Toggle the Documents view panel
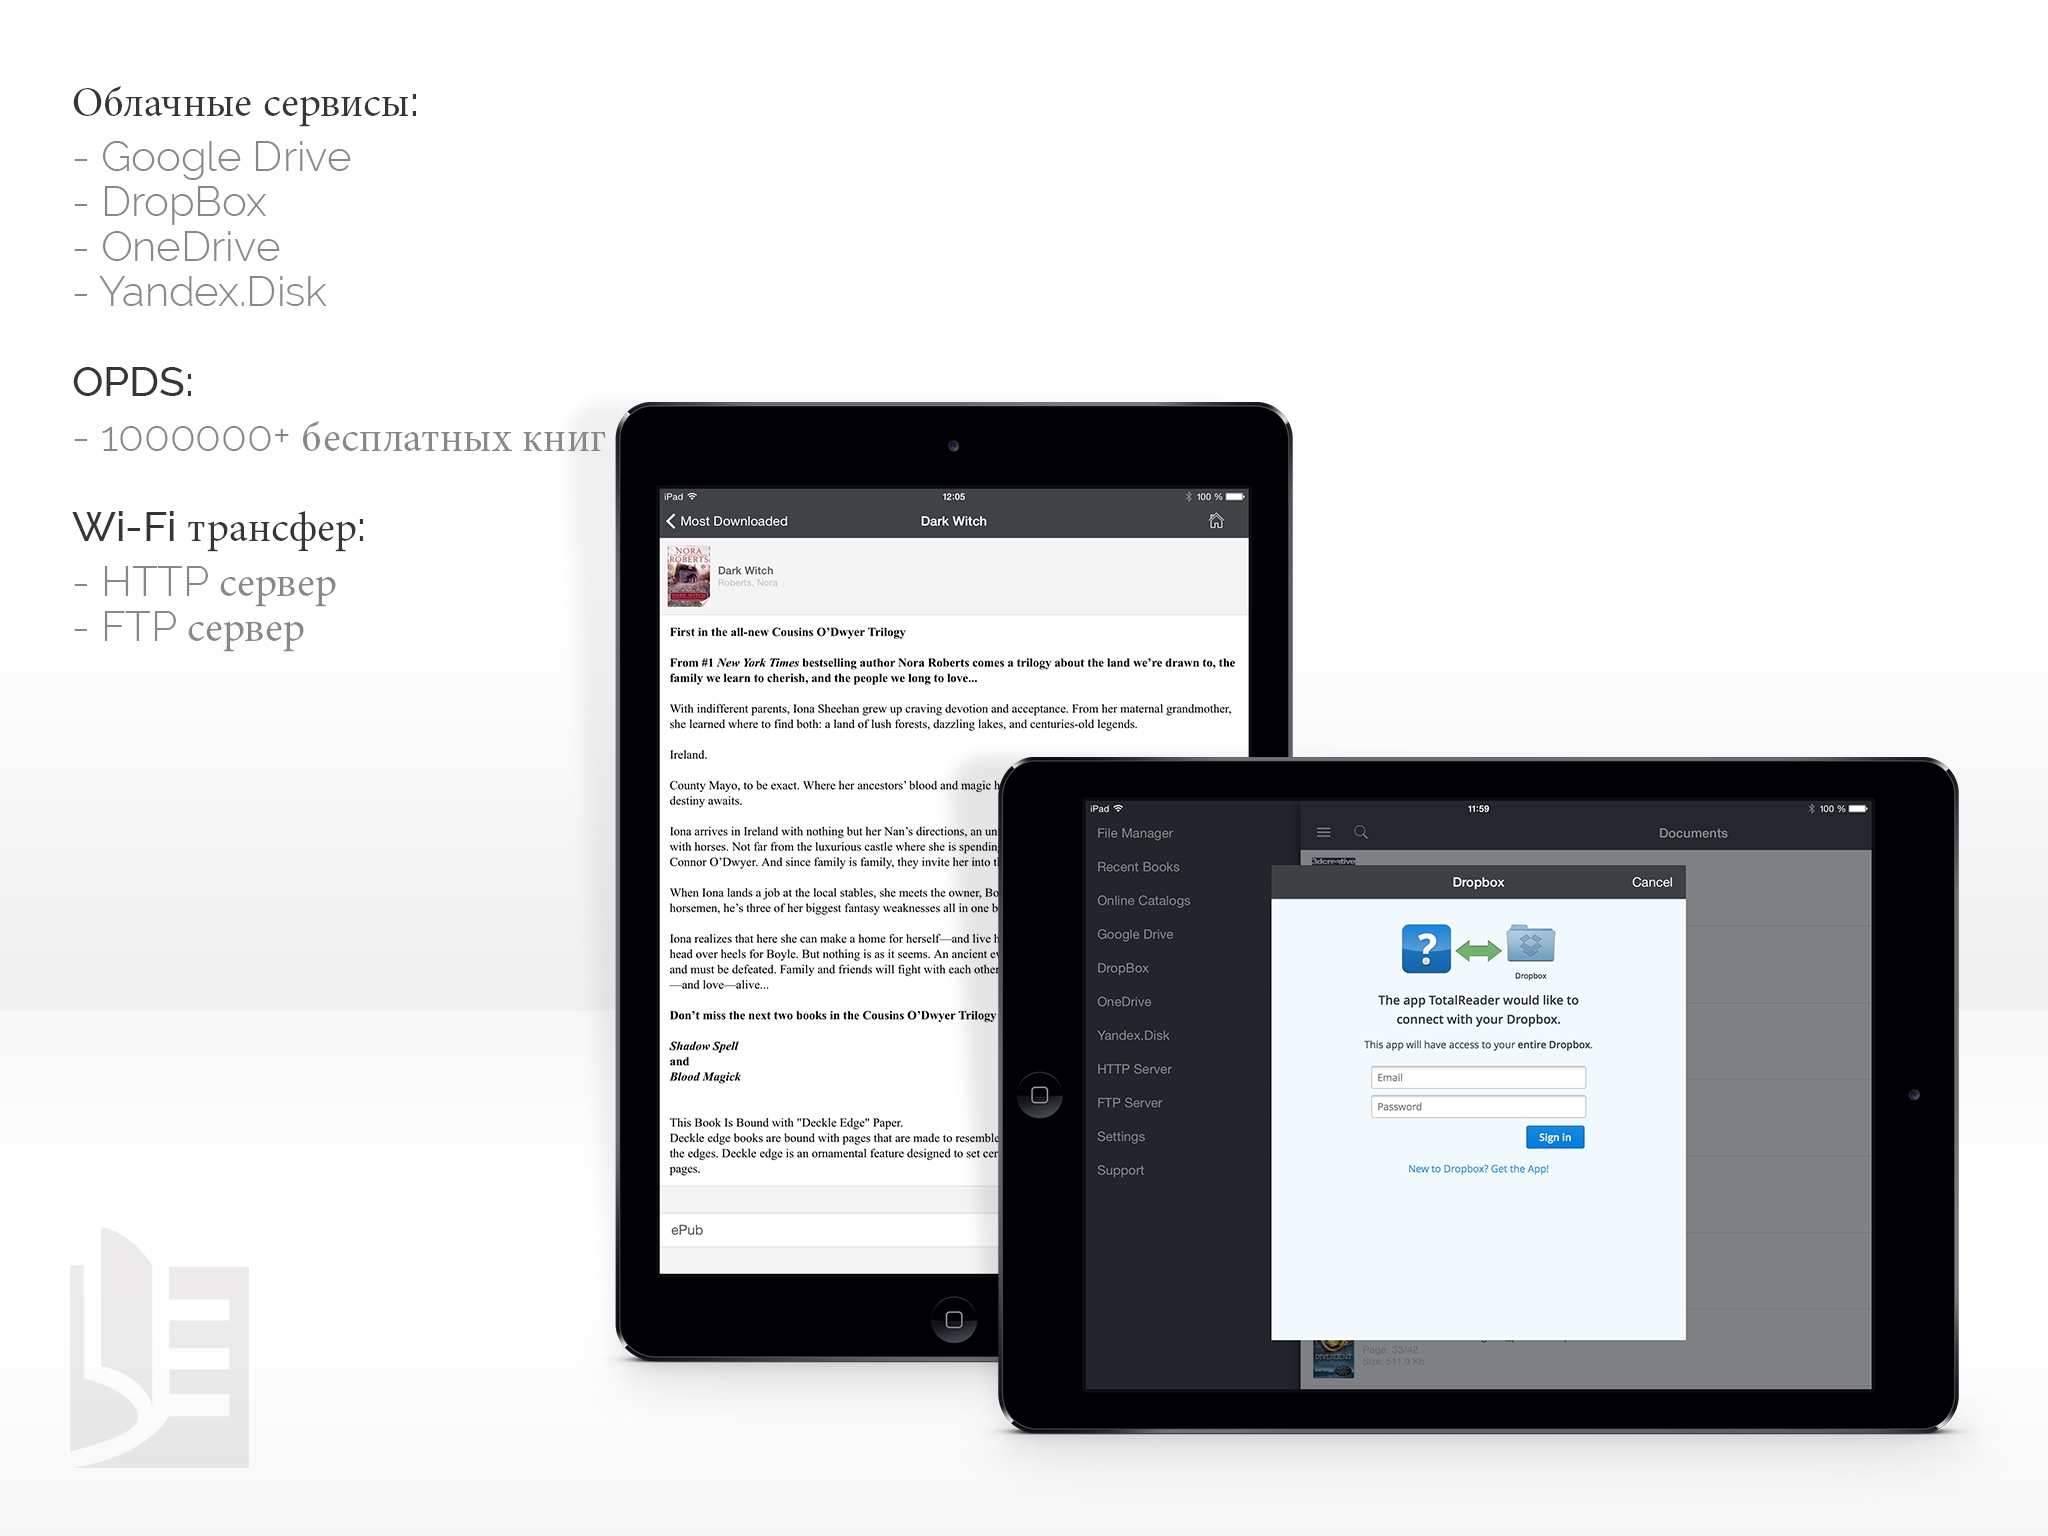2048x1536 pixels. 1324,833
